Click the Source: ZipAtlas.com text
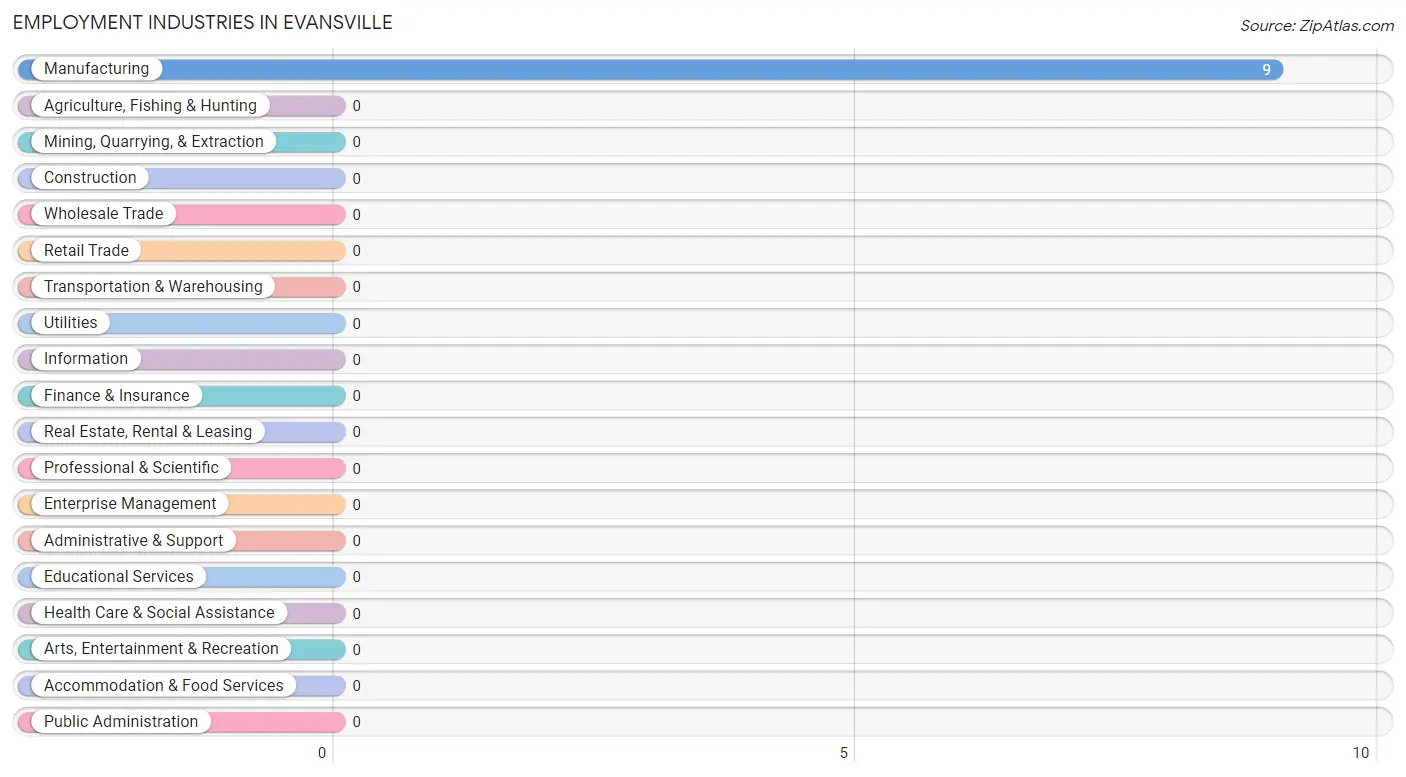The height and width of the screenshot is (777, 1406). pyautogui.click(x=1317, y=26)
